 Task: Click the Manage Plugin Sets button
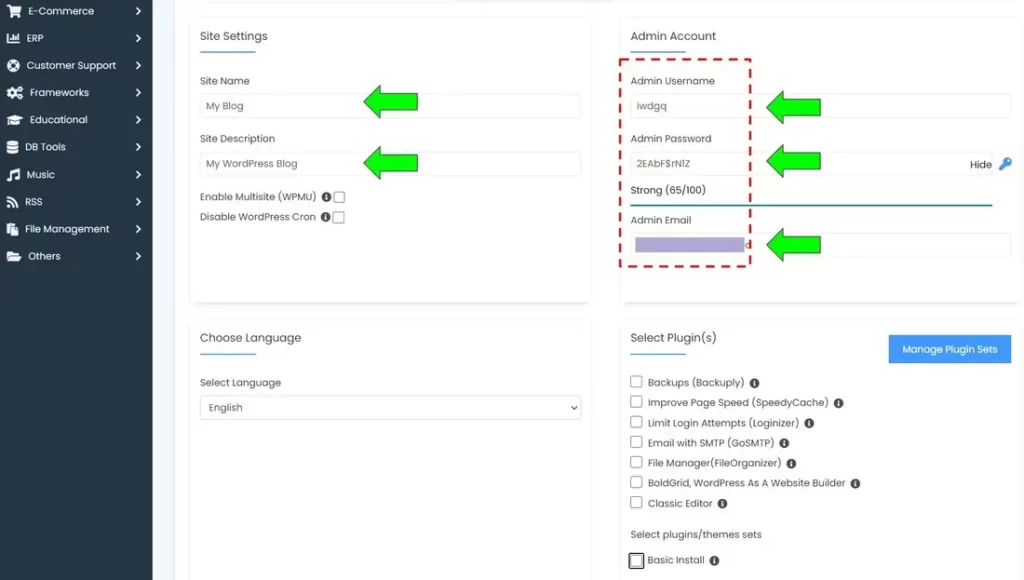click(x=948, y=348)
